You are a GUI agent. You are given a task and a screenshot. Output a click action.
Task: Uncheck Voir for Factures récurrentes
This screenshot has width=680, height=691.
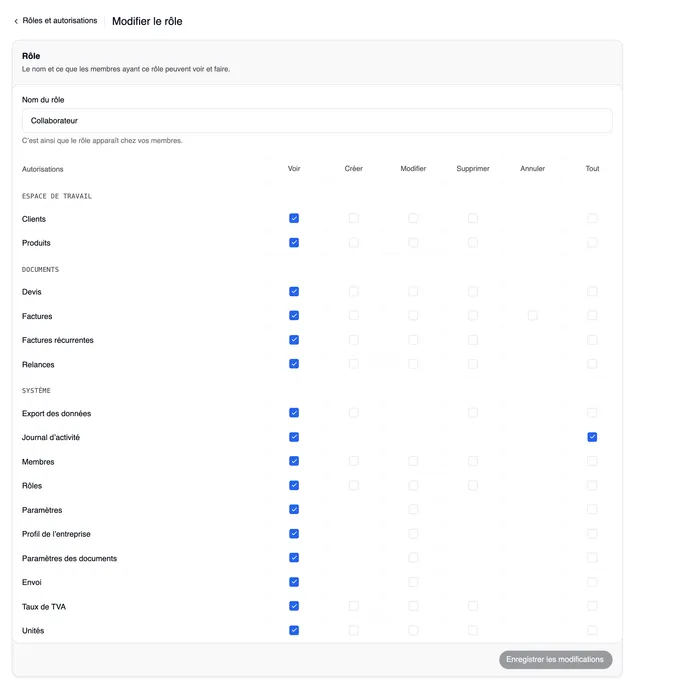(x=294, y=340)
